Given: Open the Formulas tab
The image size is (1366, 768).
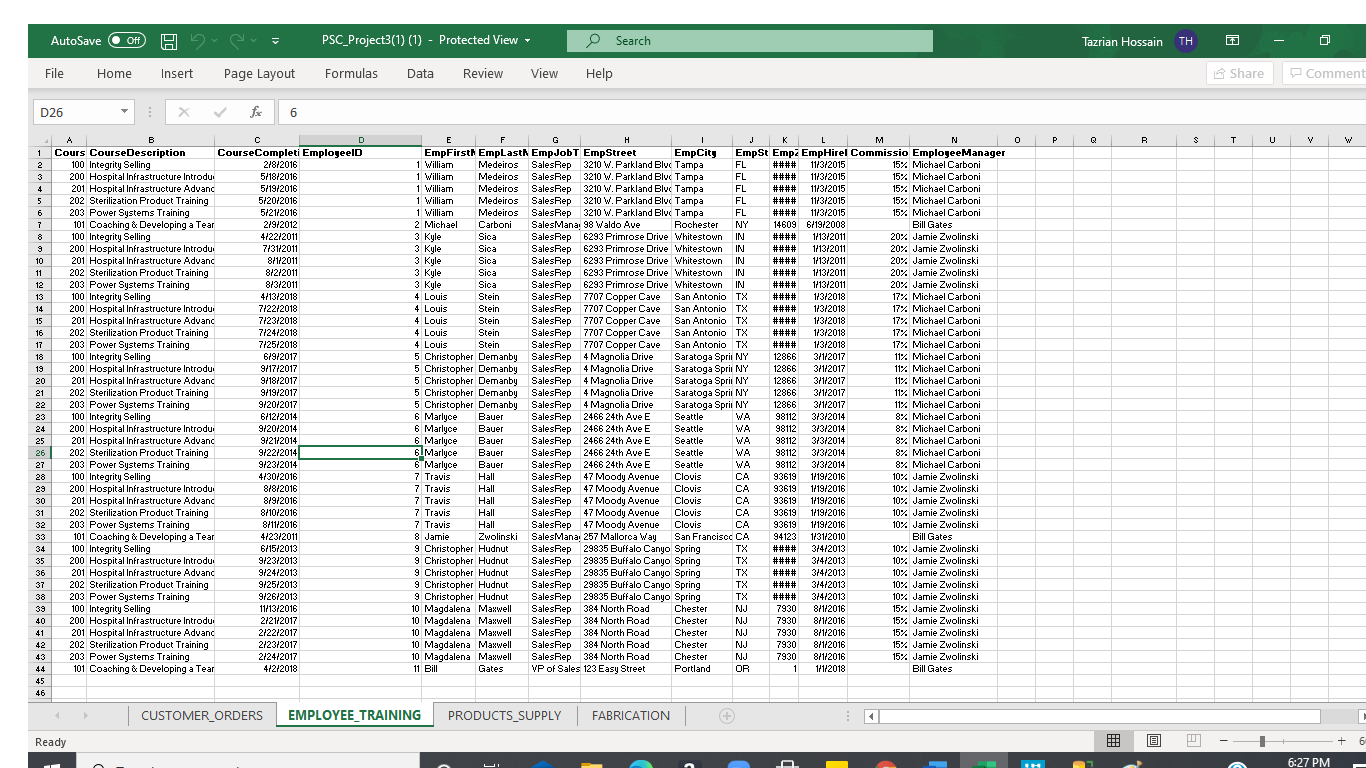Looking at the screenshot, I should [351, 73].
